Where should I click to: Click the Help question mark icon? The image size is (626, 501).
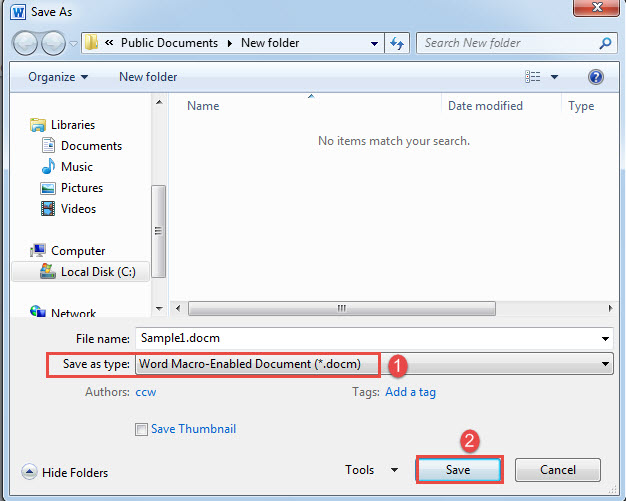(x=596, y=77)
